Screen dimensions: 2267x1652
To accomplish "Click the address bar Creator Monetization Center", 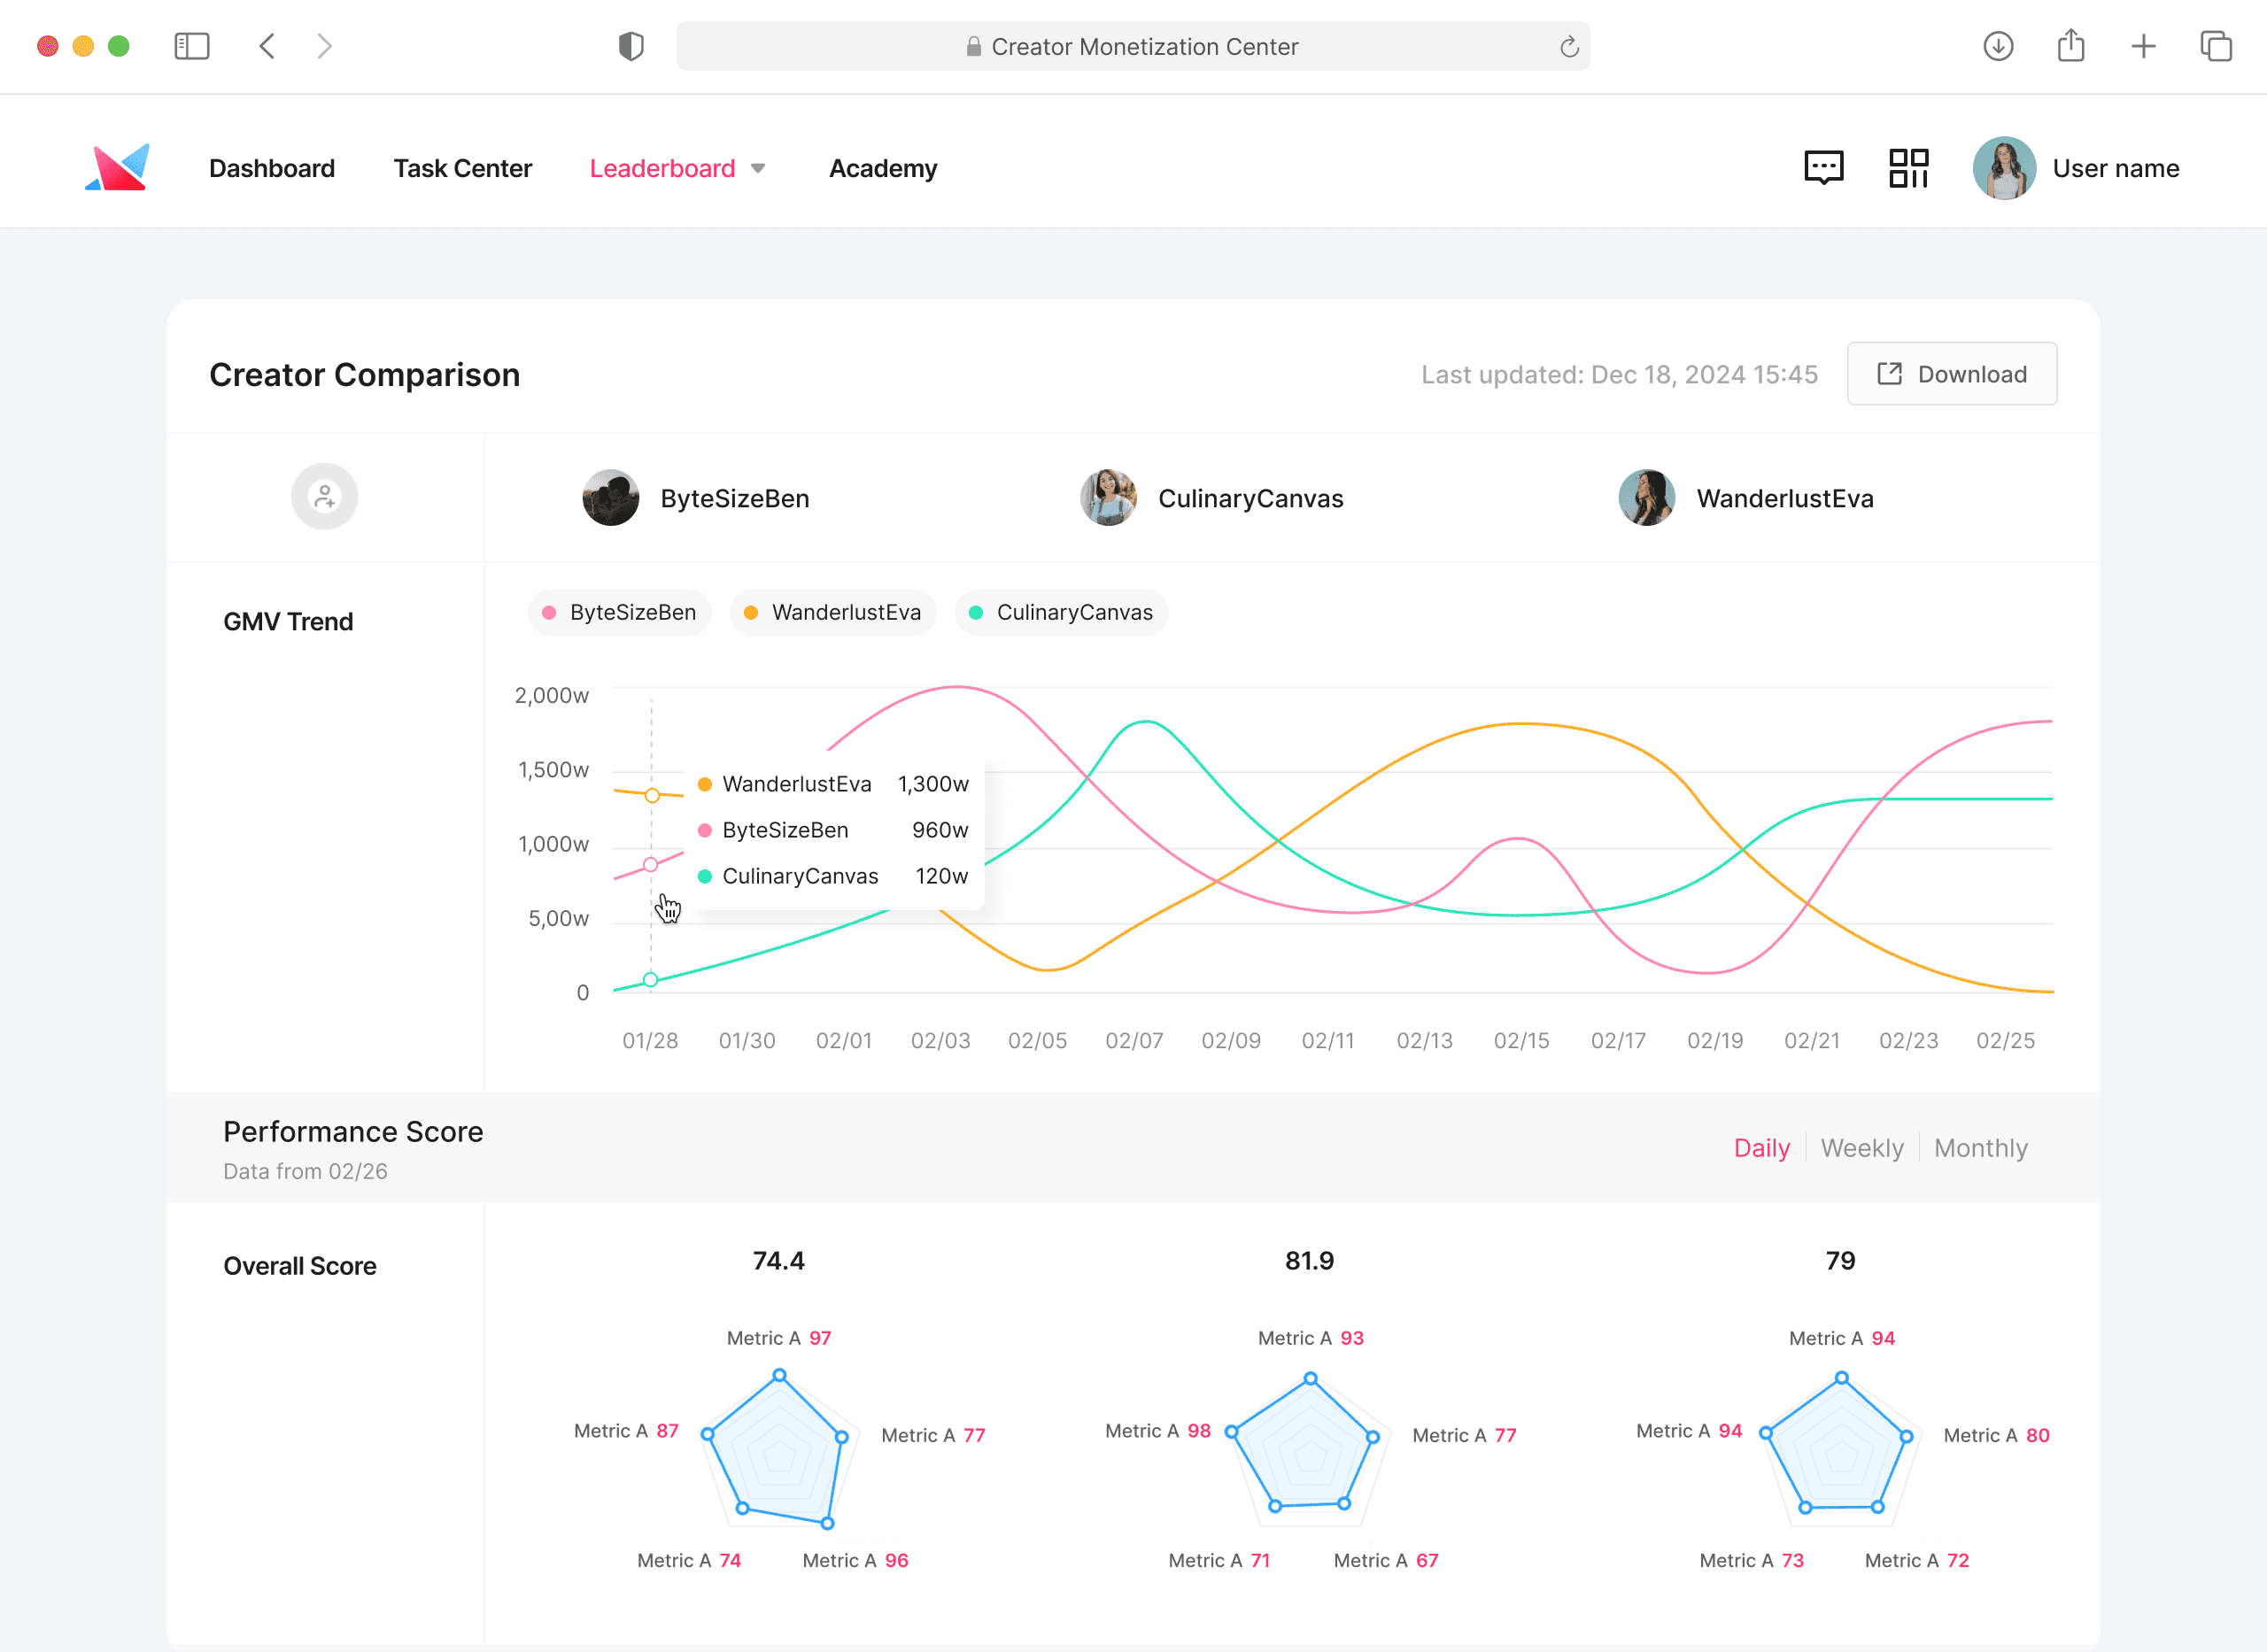I will (1133, 46).
